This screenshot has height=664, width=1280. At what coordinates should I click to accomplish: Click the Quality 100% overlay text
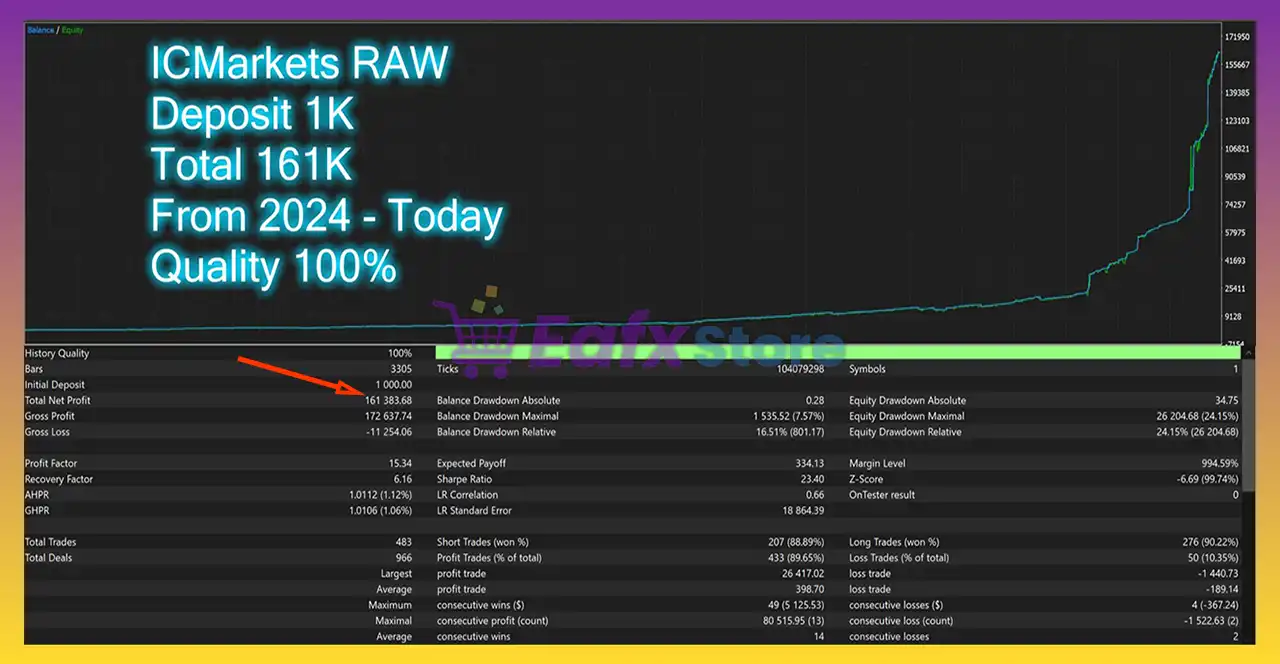tap(273, 267)
